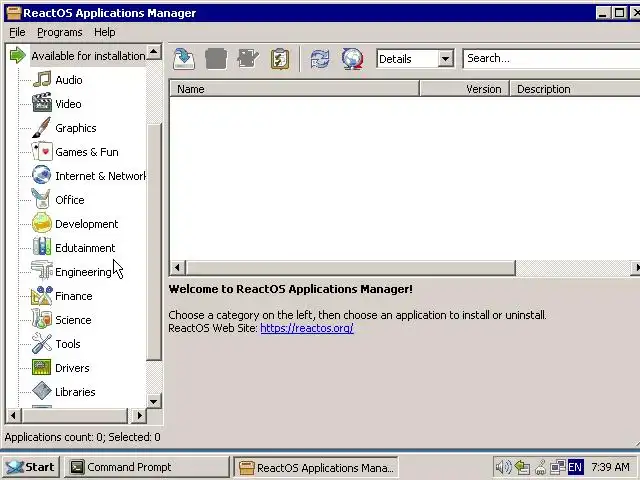Open the File menu

click(17, 32)
